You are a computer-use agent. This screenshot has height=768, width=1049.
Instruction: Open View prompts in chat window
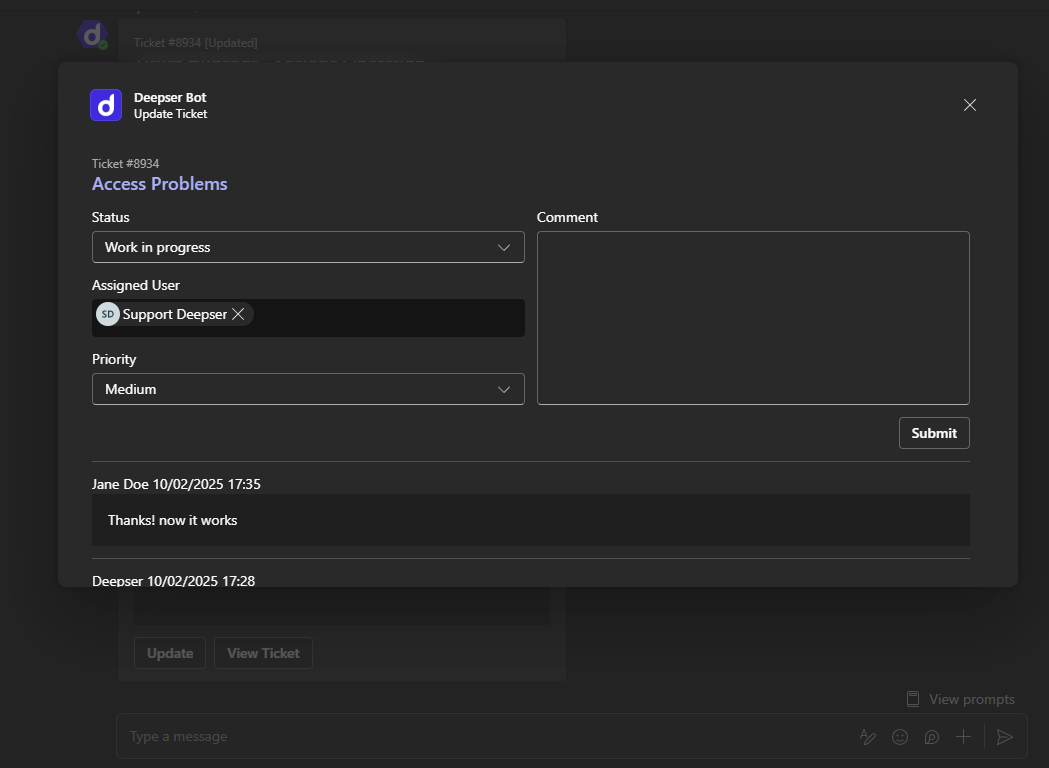point(960,699)
